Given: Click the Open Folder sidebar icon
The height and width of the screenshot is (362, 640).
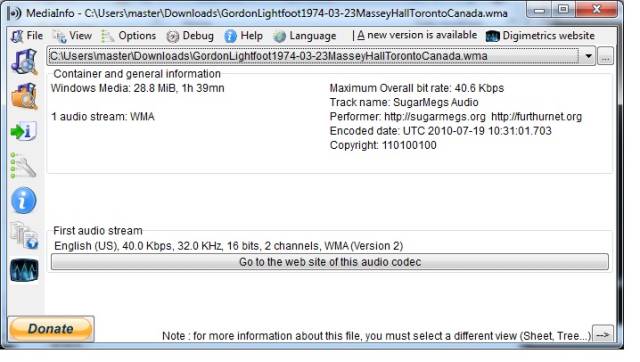Looking at the screenshot, I should click(x=24, y=96).
